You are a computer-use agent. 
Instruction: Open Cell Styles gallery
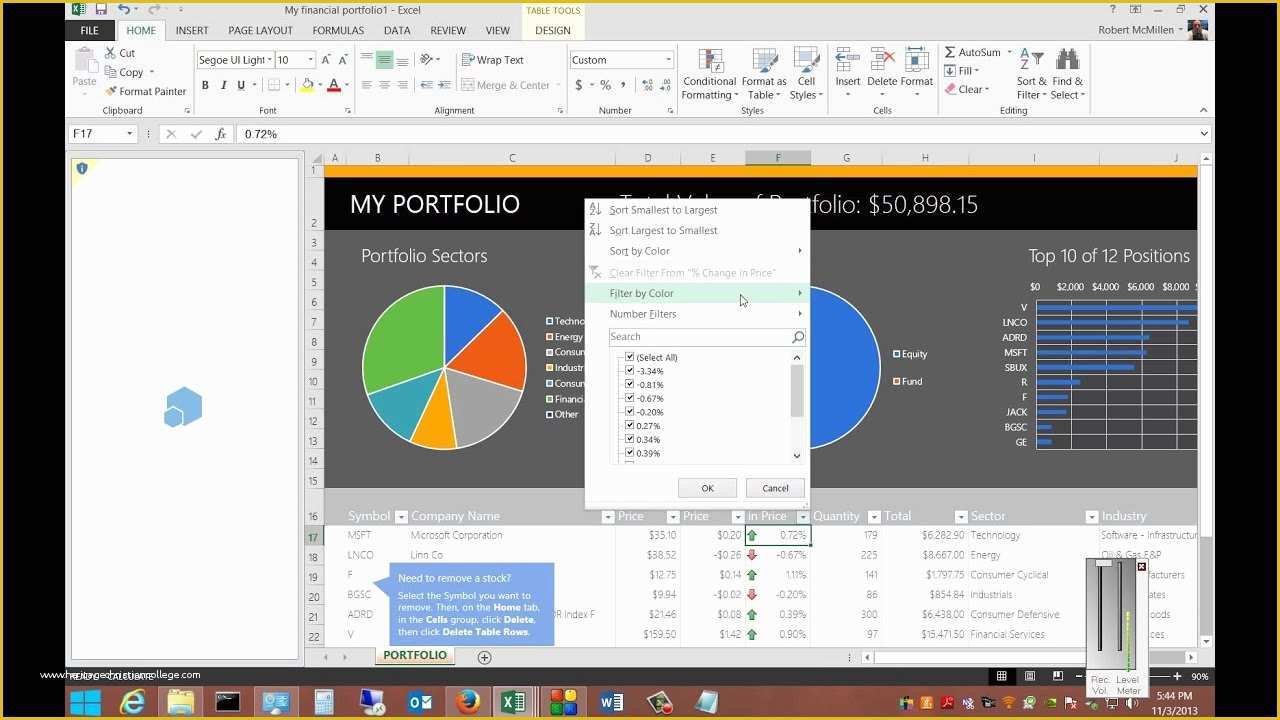pos(806,74)
